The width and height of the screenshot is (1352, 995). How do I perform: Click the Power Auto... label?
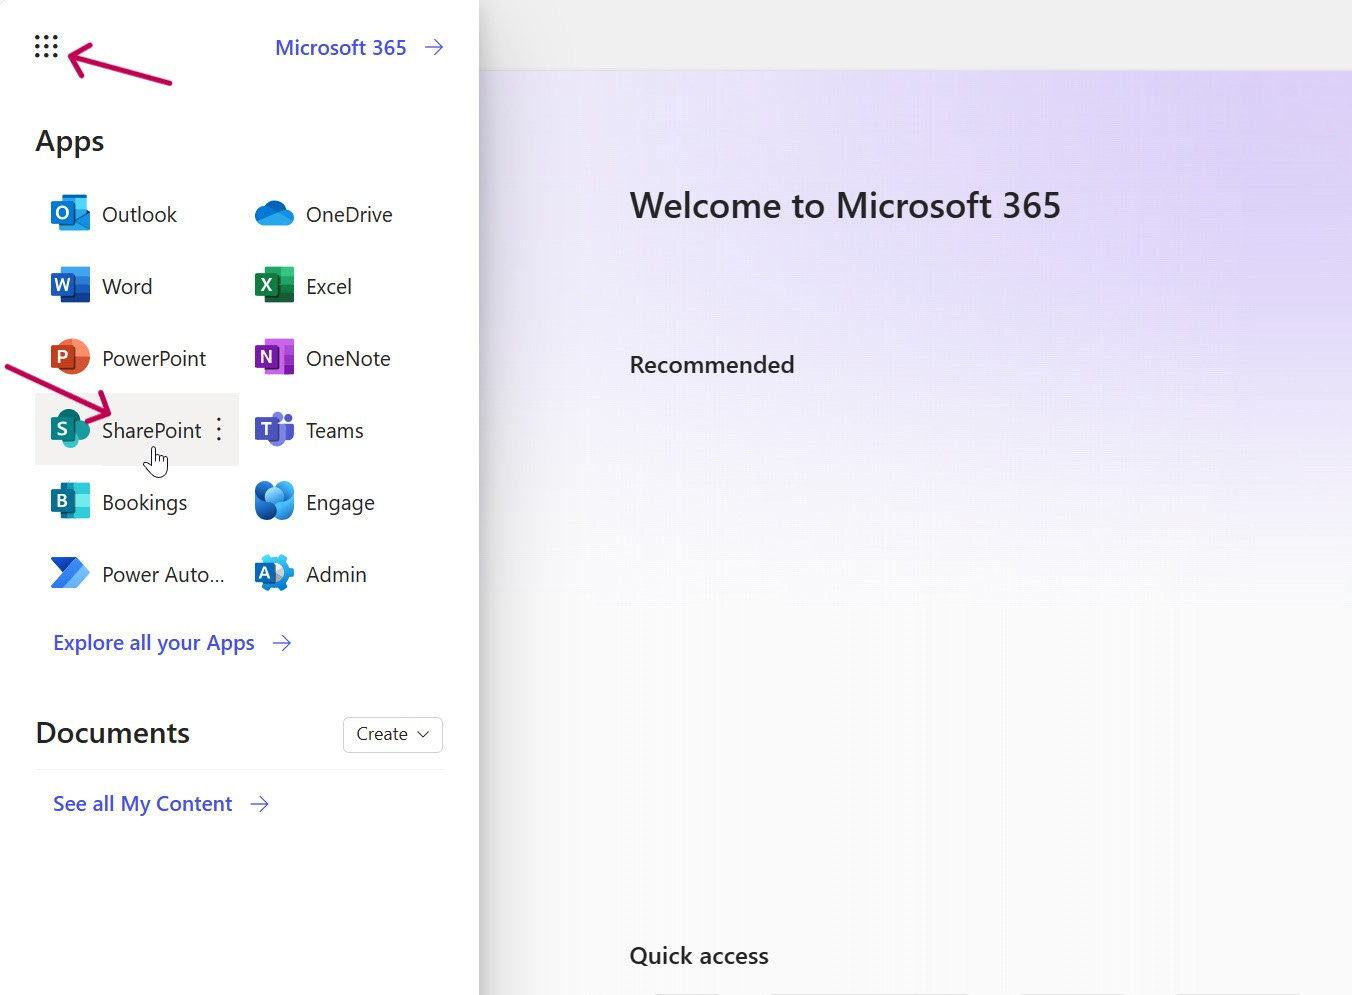pos(163,574)
